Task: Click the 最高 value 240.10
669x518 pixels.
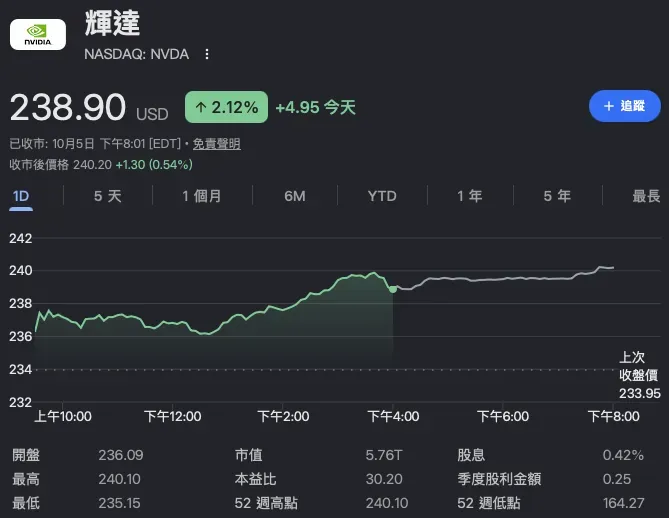Action: tap(119, 479)
